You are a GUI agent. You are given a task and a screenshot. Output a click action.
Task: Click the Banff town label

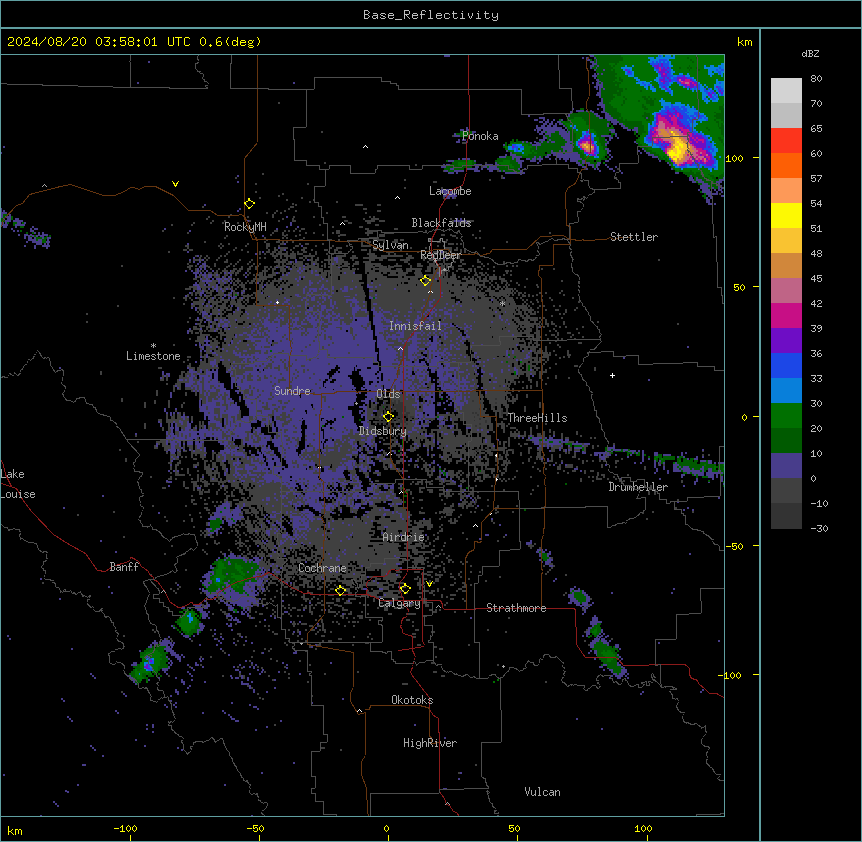click(x=124, y=567)
